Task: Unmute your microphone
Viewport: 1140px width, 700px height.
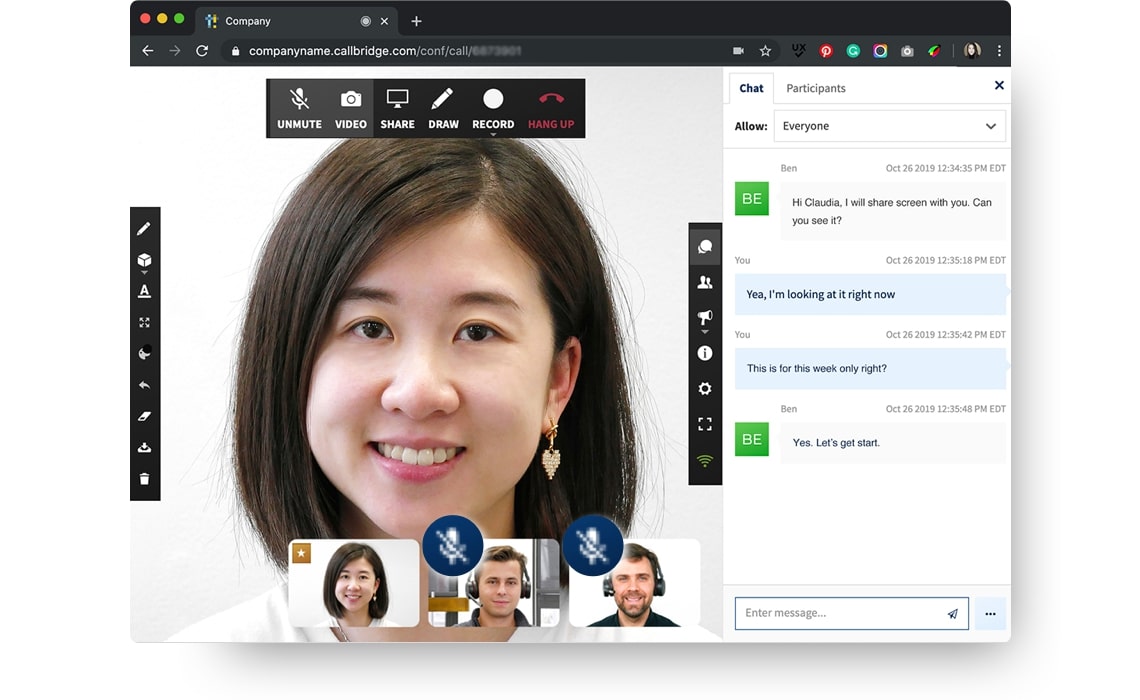Action: tap(298, 107)
